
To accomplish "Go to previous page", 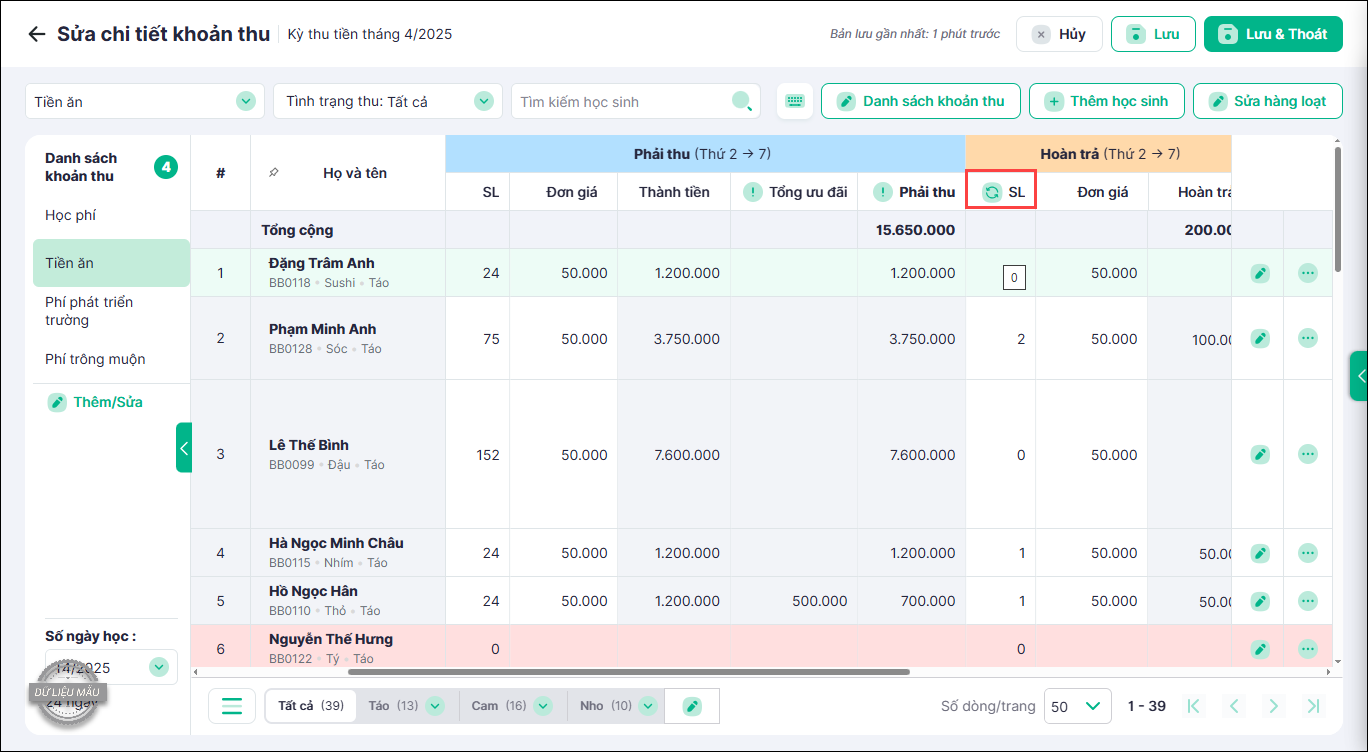I will pyautogui.click(x=1234, y=706).
